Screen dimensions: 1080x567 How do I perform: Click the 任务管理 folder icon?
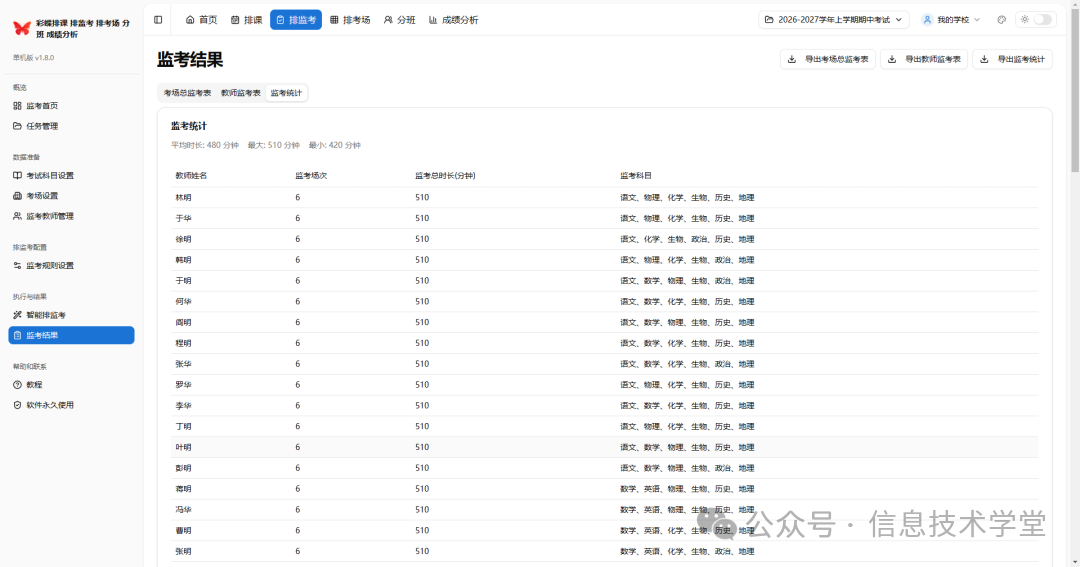tap(17, 126)
